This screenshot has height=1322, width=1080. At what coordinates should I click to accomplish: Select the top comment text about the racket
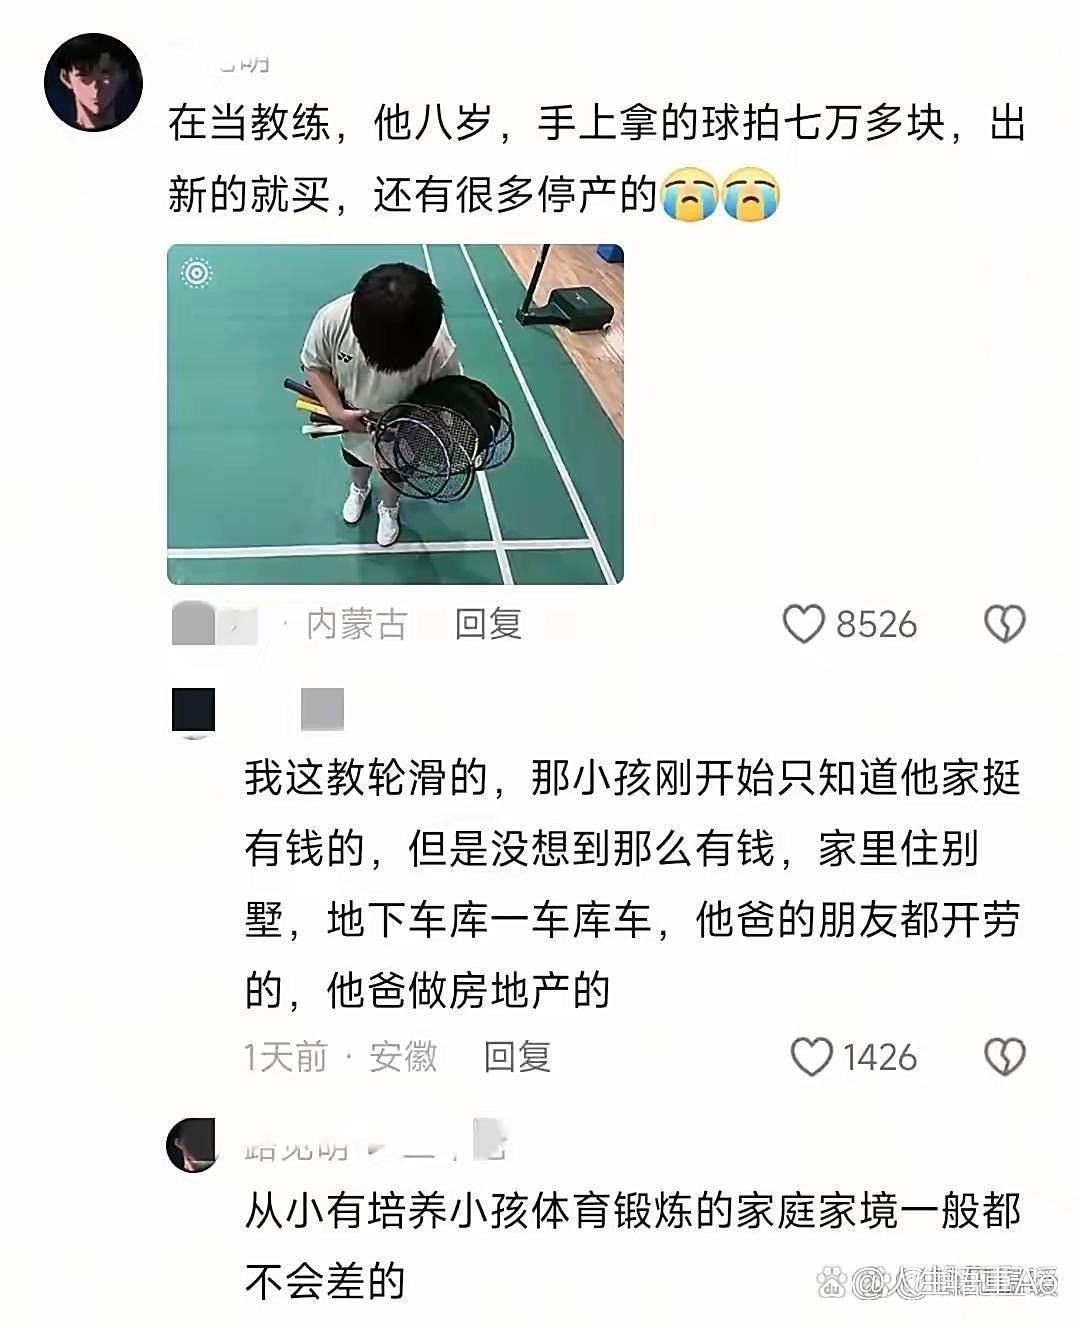597,159
